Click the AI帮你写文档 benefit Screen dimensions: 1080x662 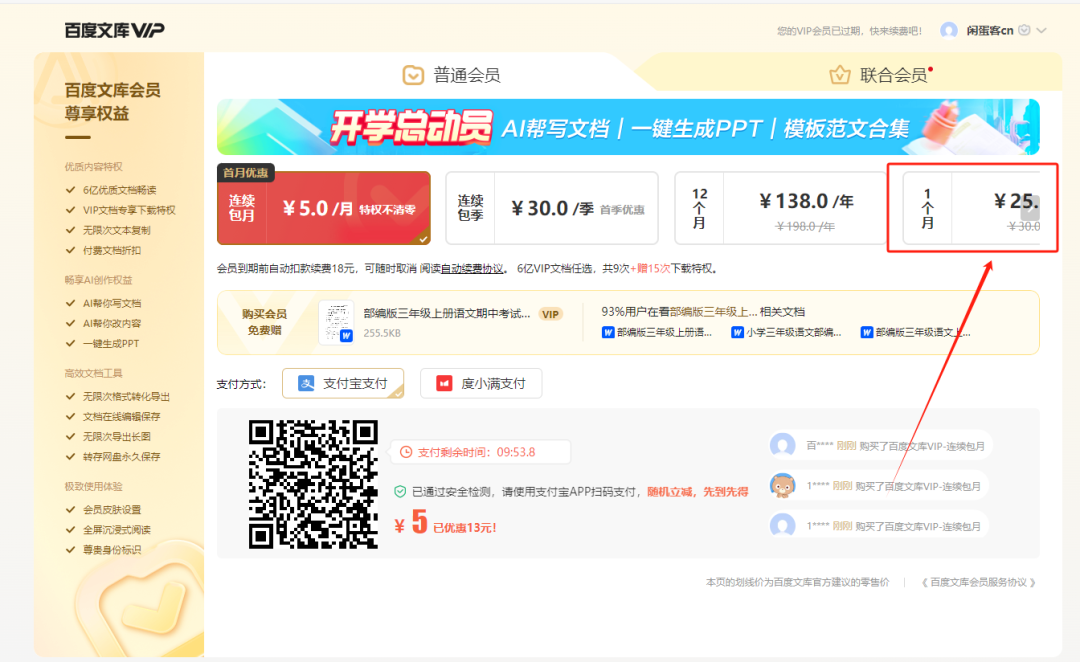click(x=112, y=303)
